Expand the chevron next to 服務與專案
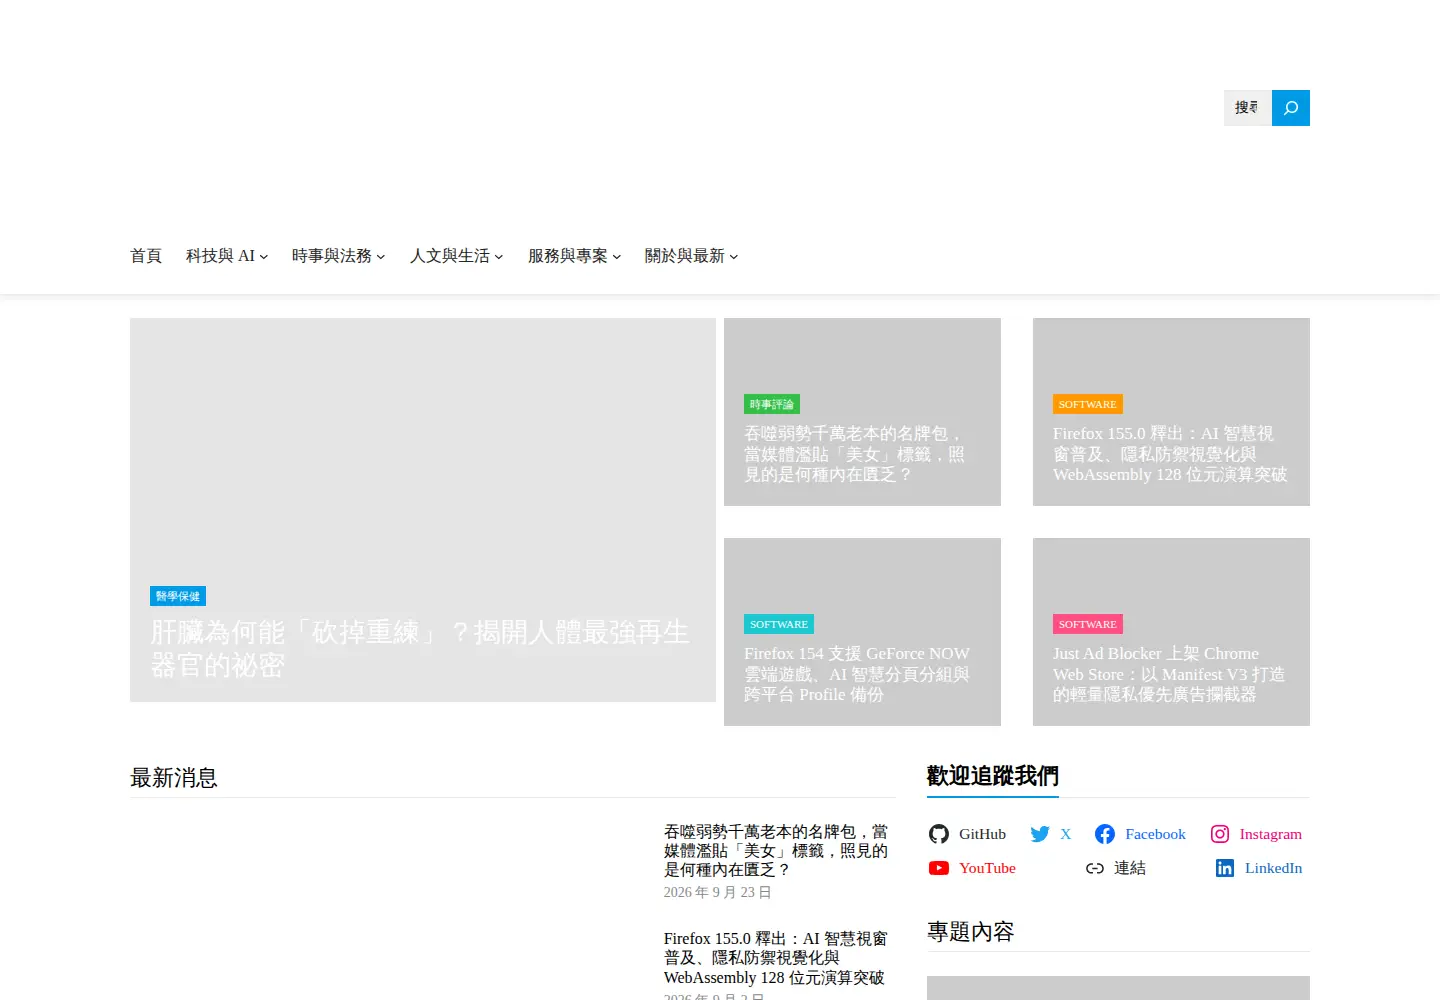 click(617, 257)
